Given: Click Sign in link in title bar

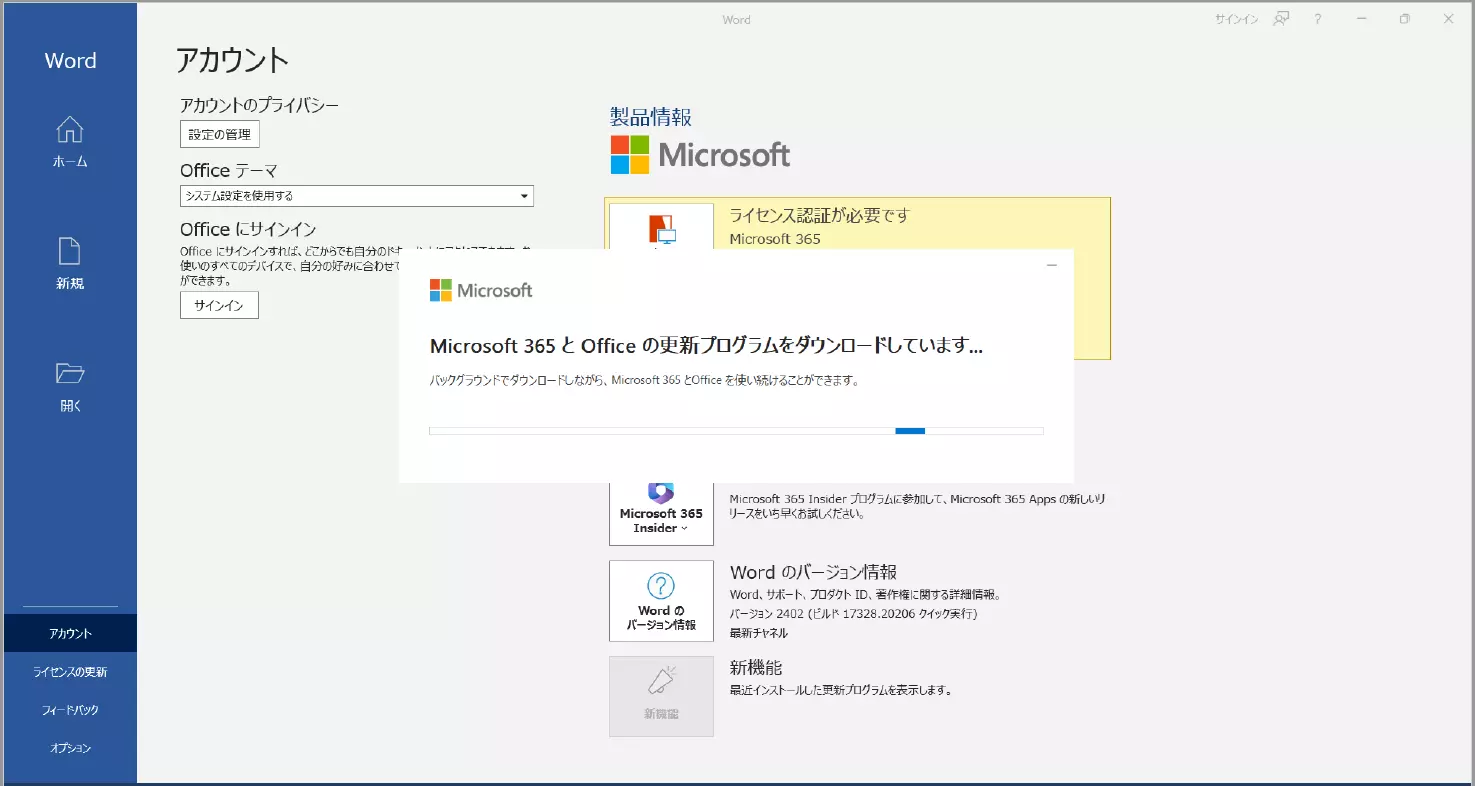Looking at the screenshot, I should tap(1236, 19).
